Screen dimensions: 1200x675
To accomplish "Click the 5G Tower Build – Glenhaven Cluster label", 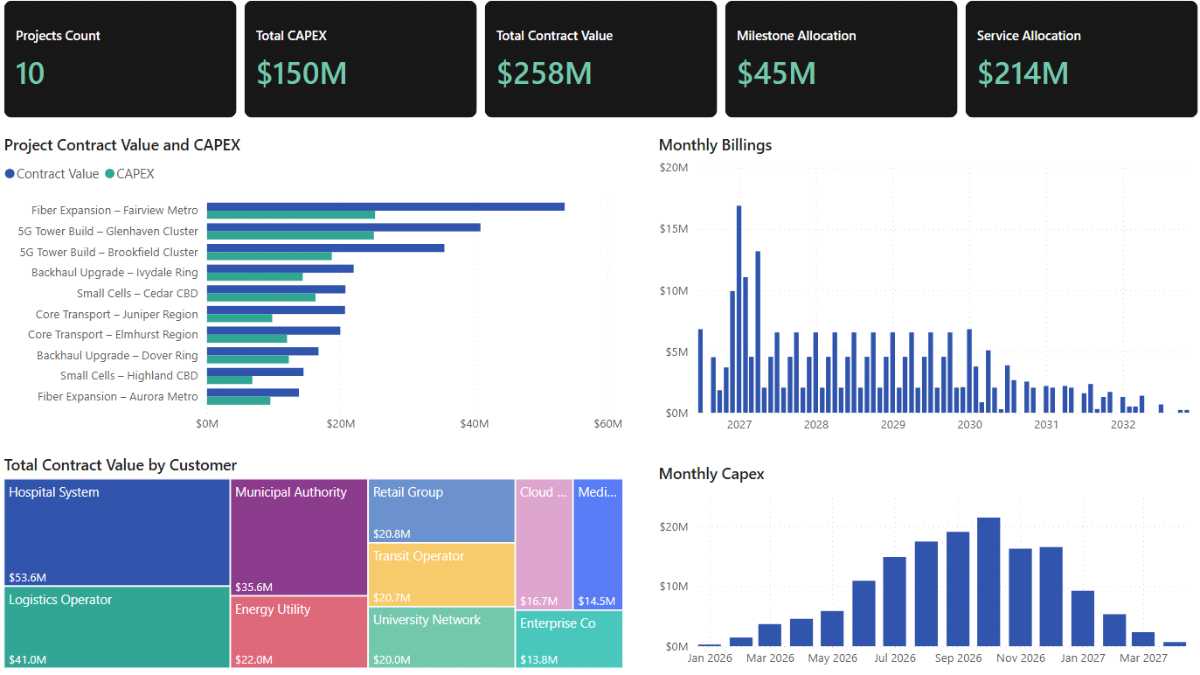I will click(x=108, y=231).
